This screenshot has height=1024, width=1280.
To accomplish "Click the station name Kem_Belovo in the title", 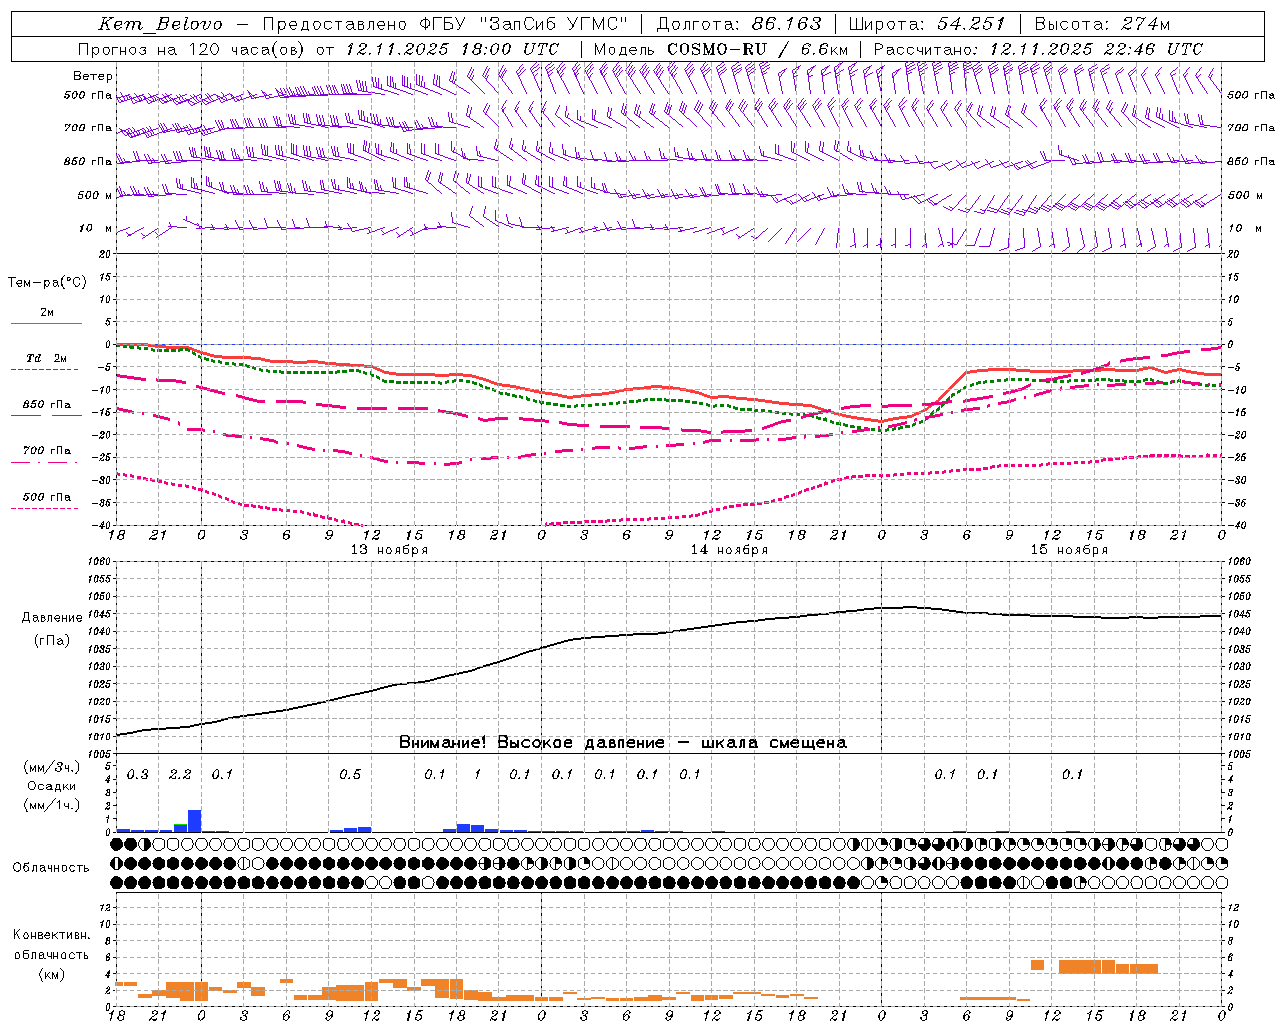I will 160,24.
